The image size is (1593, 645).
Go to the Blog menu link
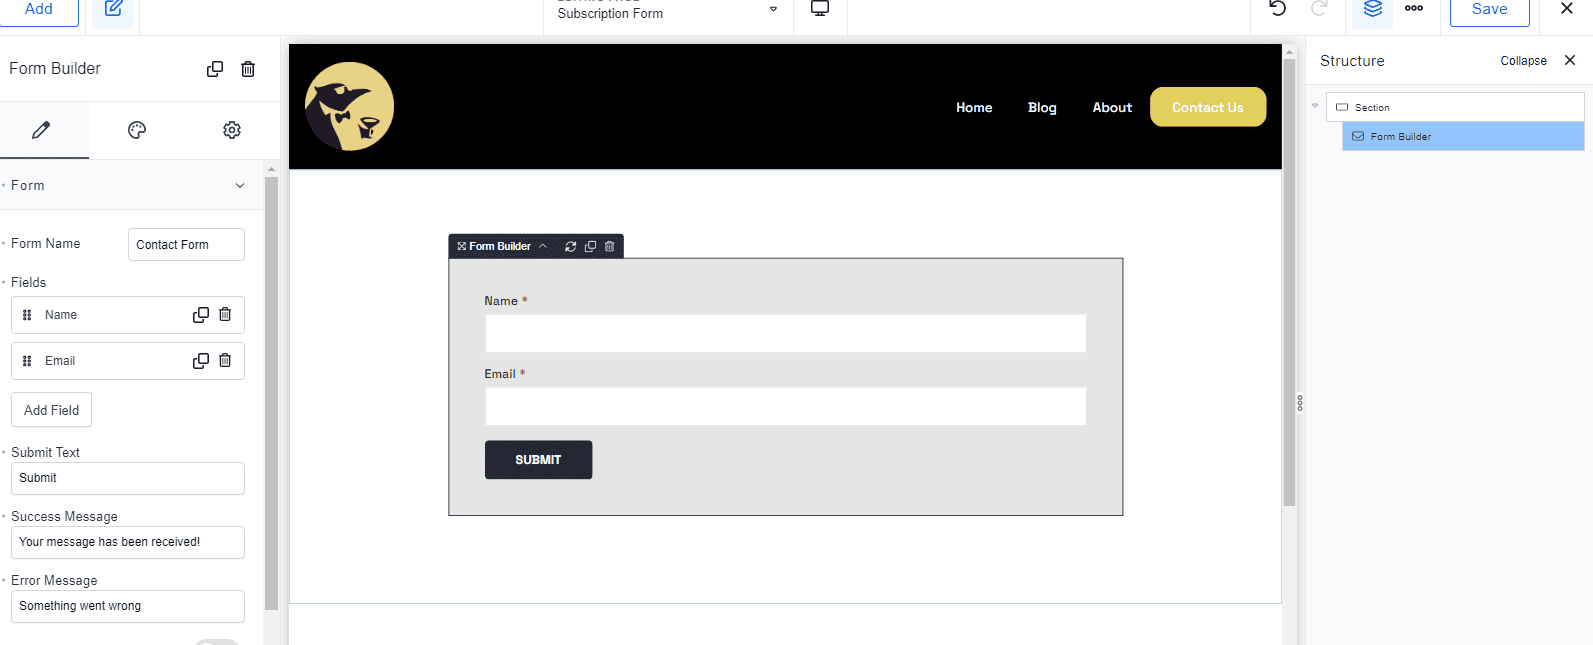[1042, 108]
